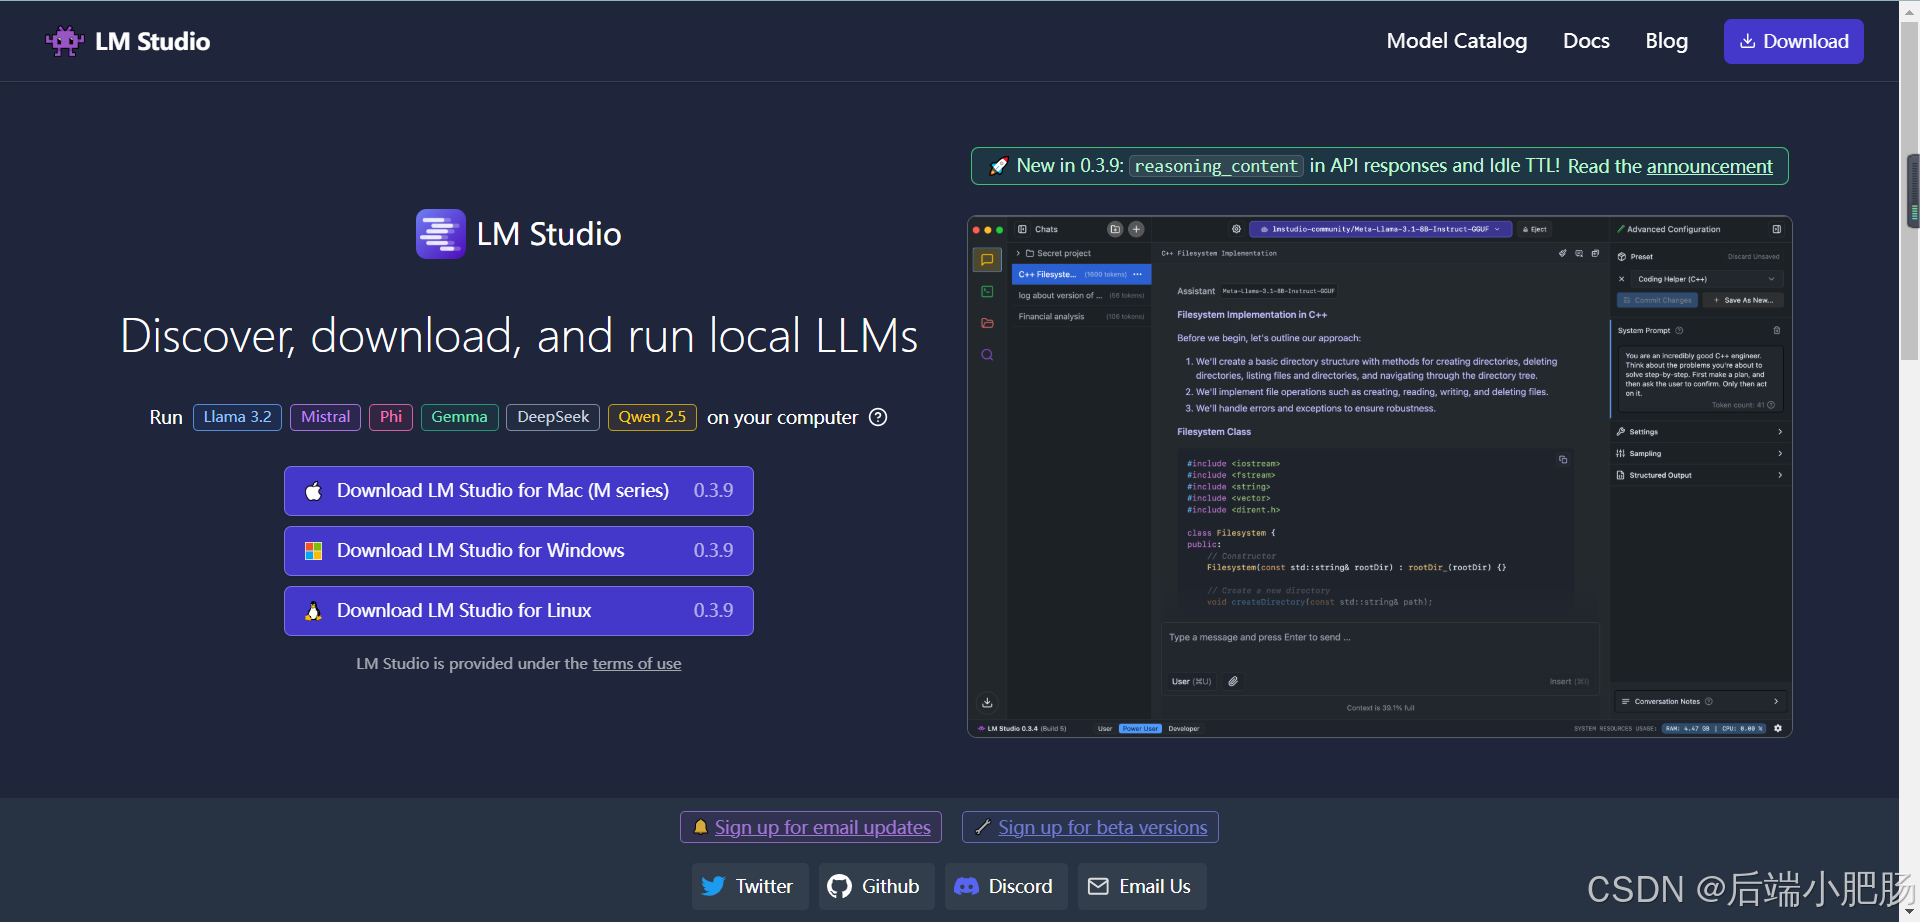Click the LM Studio robot logo icon
Screen dimensions: 1920x922
pos(65,41)
